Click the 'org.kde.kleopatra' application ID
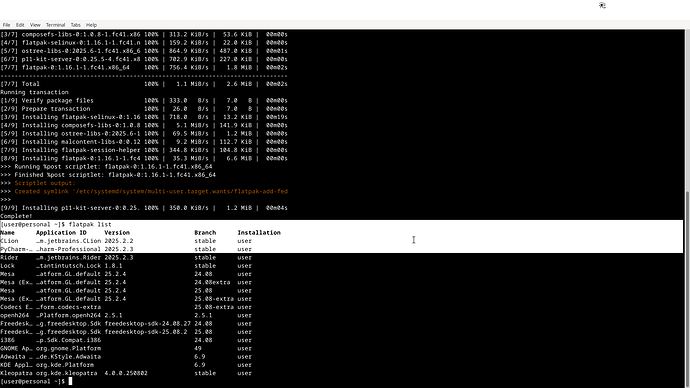The width and height of the screenshot is (690, 388). click(x=66, y=373)
